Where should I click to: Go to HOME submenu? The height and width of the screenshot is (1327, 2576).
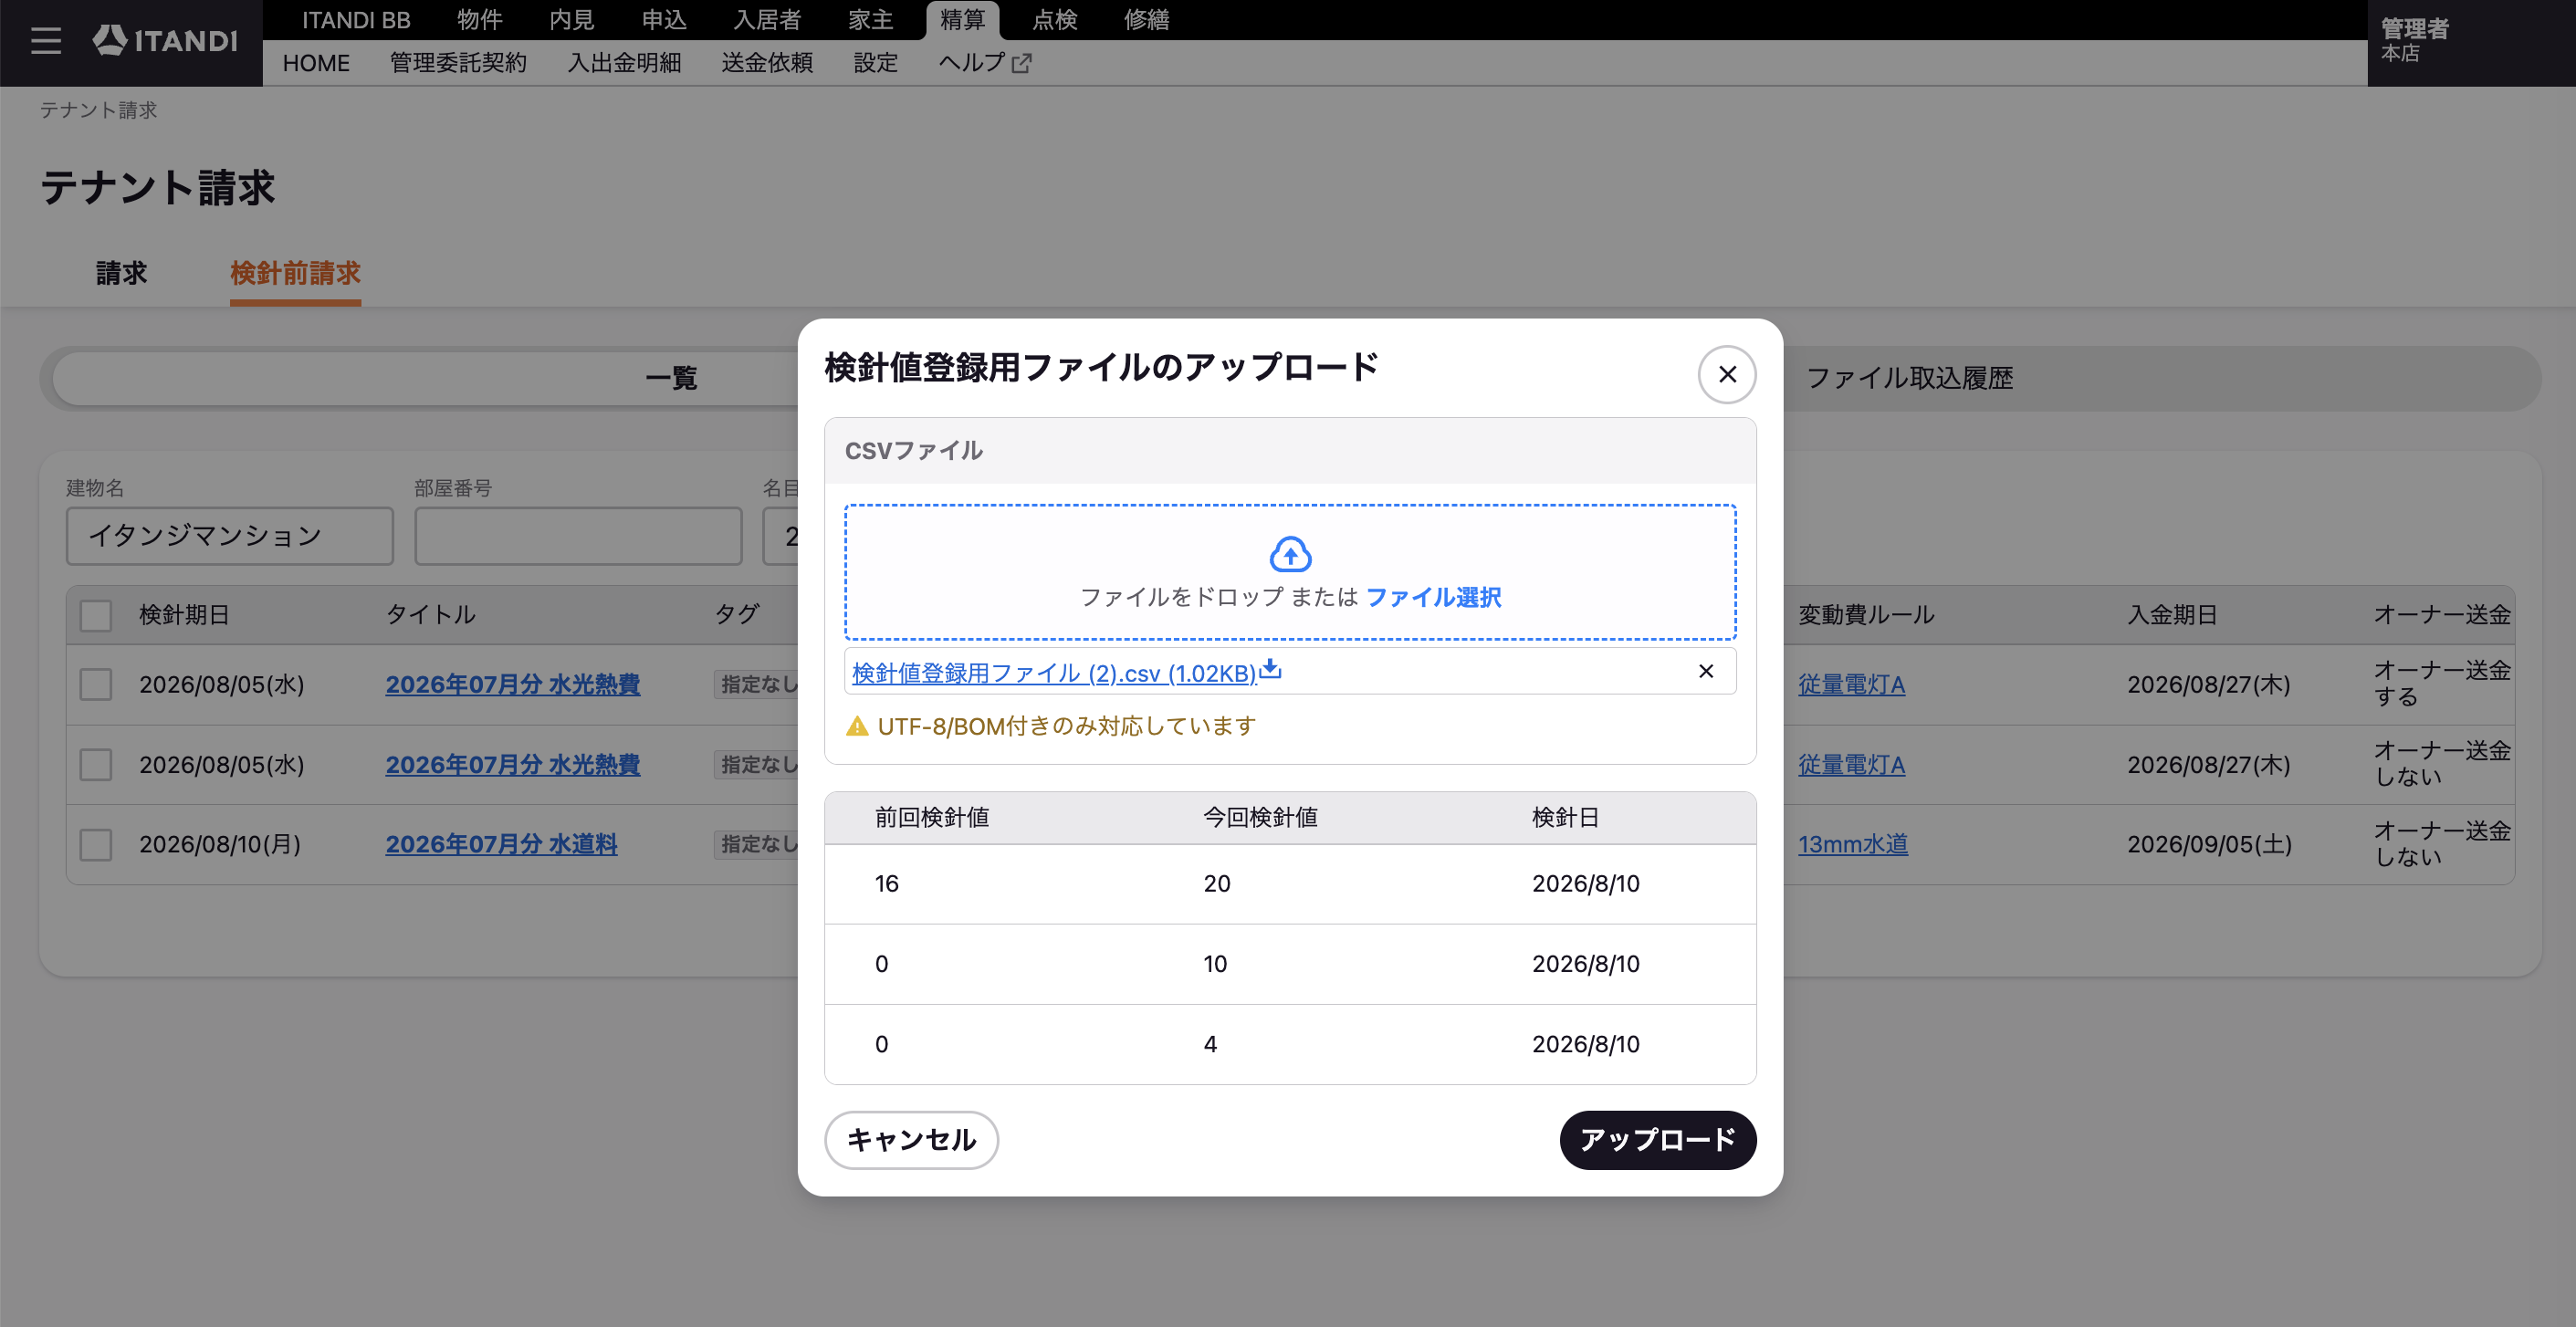click(x=316, y=63)
